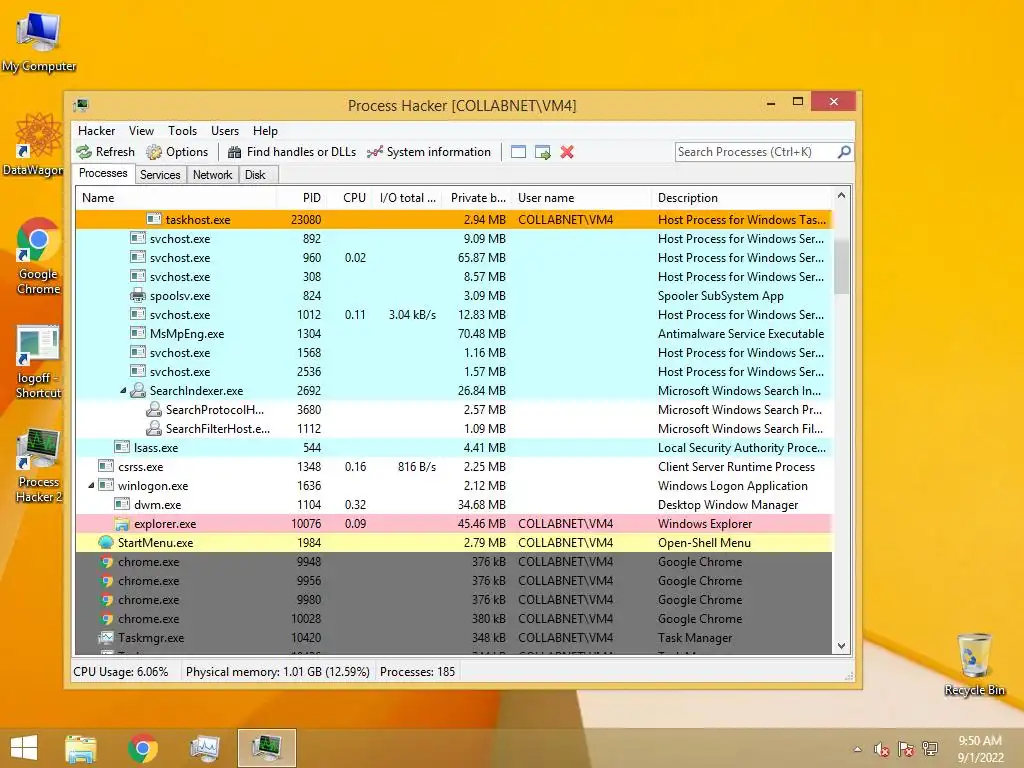Viewport: 1024px width, 768px height.
Task: Click the SearchIndexer.exe icon
Action: pyautogui.click(x=138, y=391)
